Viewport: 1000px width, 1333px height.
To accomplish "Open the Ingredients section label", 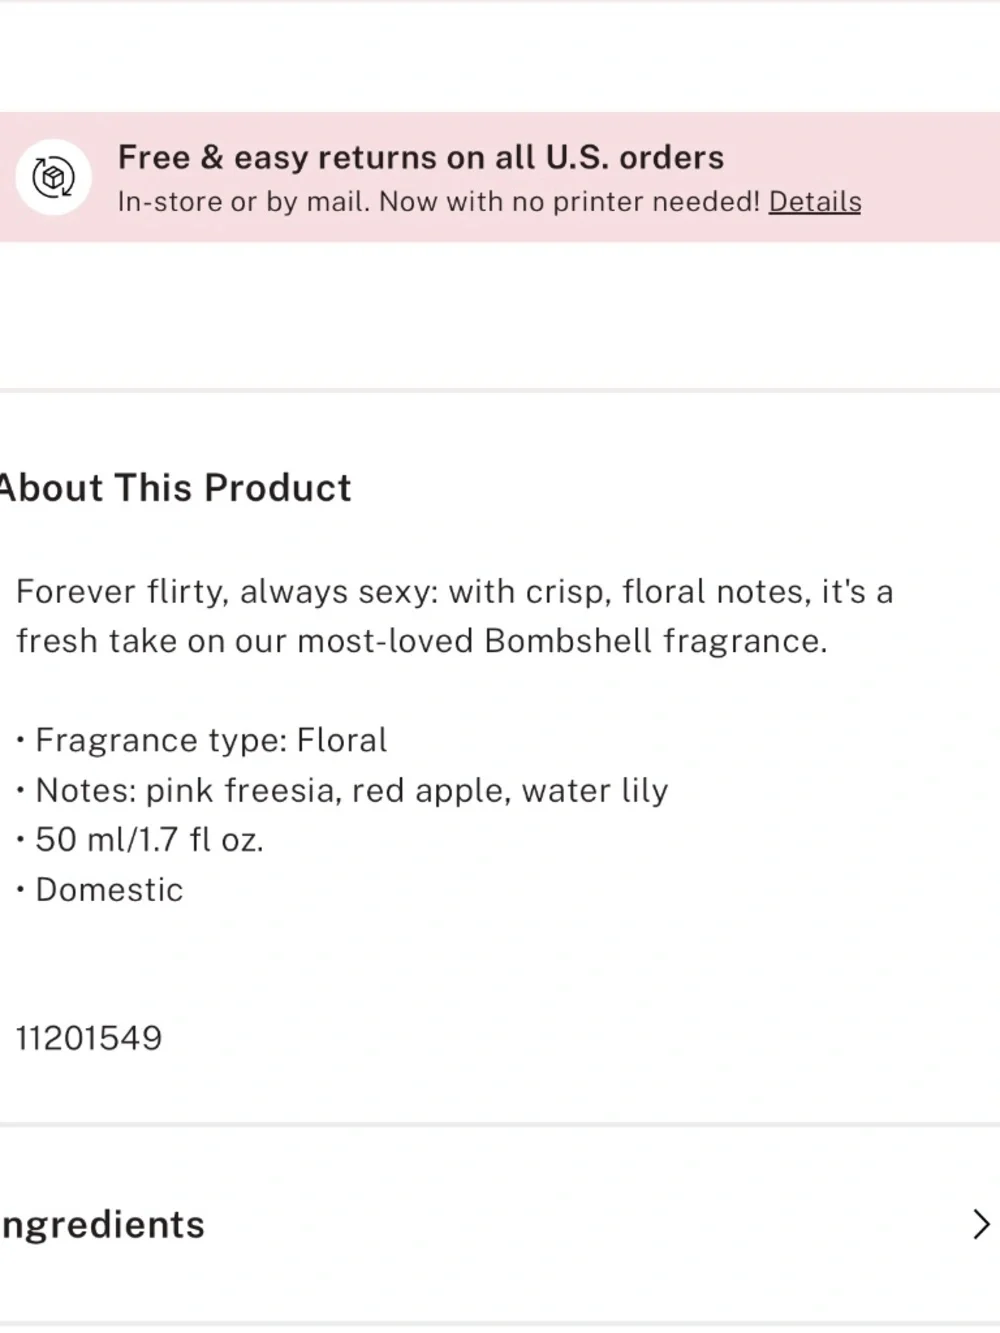I will point(102,1225).
